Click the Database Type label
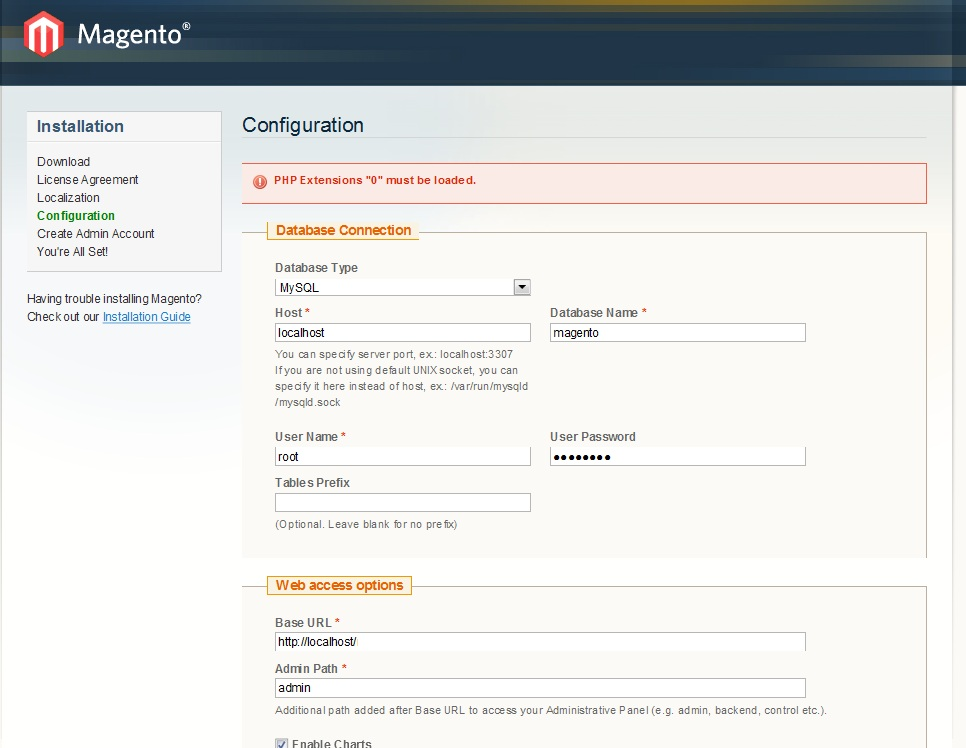966x748 pixels. pyautogui.click(x=316, y=267)
